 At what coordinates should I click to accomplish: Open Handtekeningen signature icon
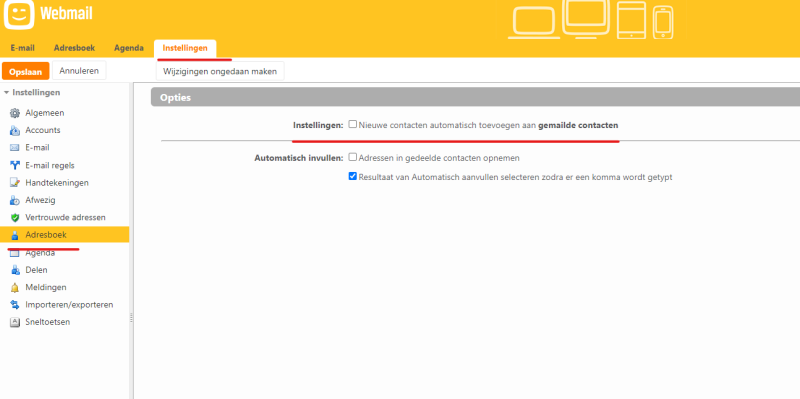click(15, 183)
